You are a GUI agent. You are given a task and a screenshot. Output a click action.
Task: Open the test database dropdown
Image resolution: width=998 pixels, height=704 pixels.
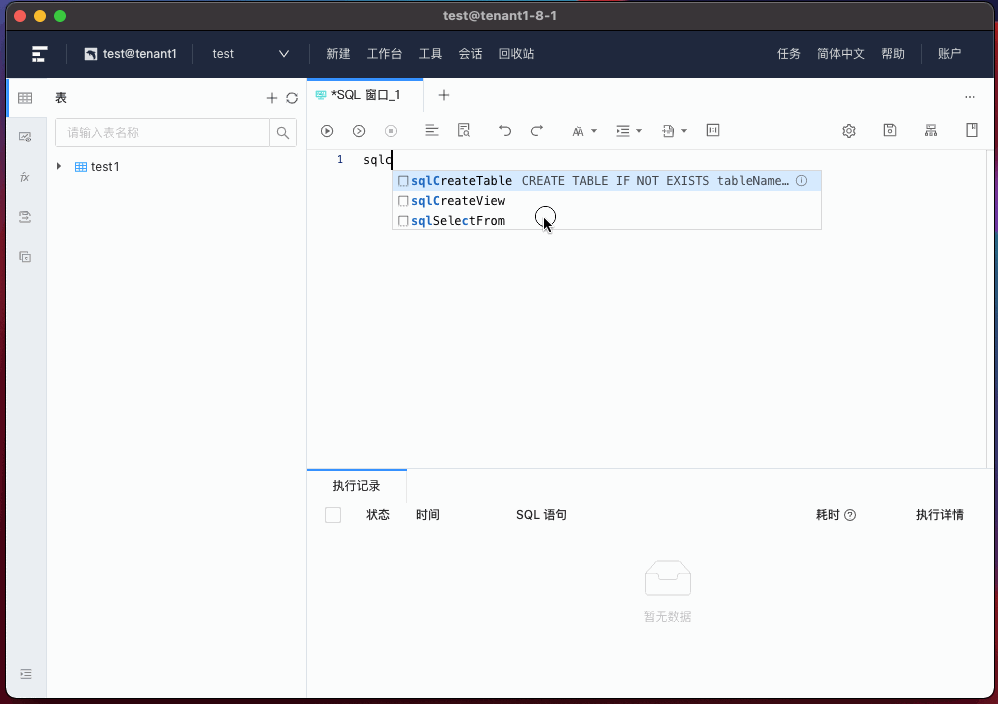tap(251, 54)
